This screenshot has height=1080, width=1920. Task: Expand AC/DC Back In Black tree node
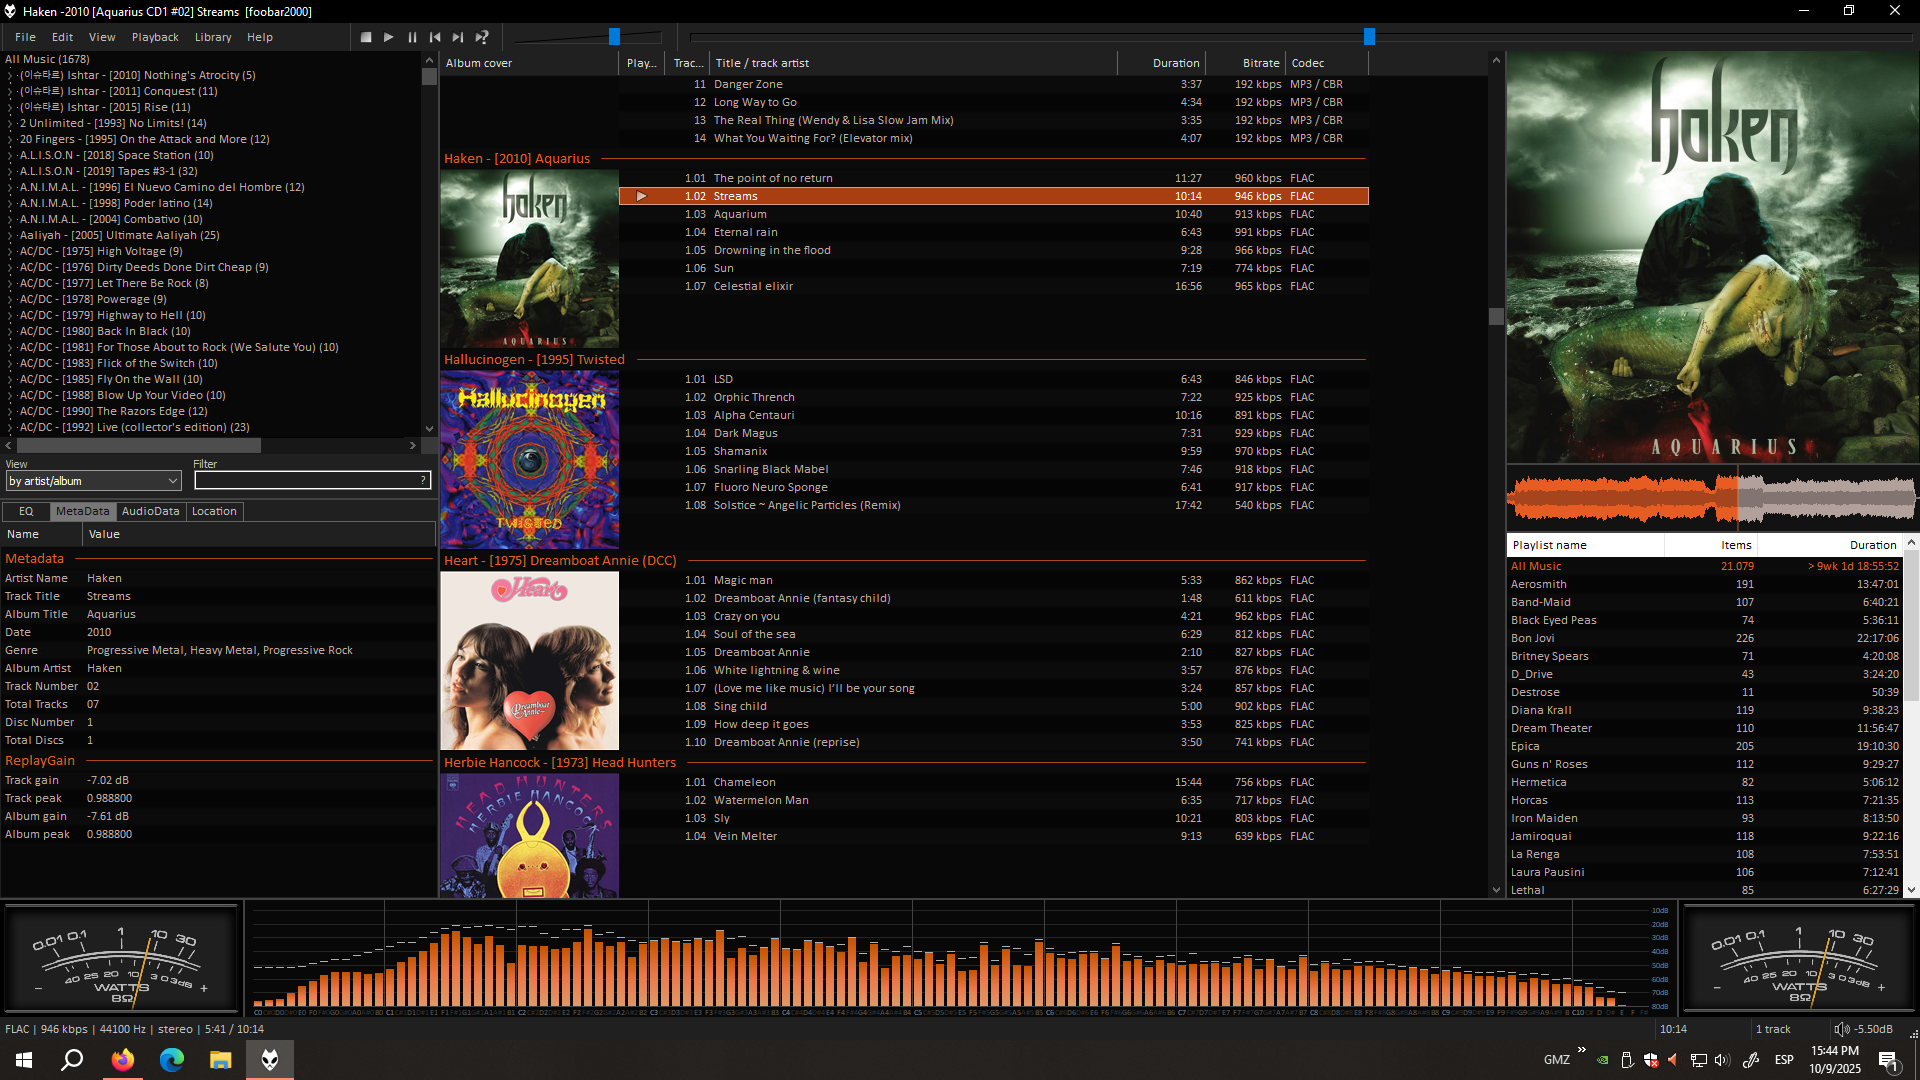(10, 332)
